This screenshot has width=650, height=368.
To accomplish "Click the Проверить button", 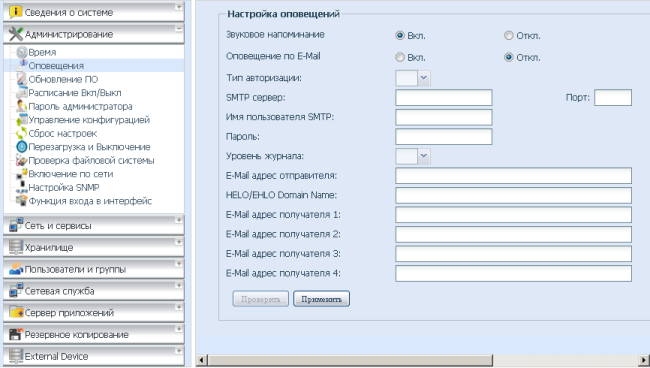I will [x=261, y=299].
